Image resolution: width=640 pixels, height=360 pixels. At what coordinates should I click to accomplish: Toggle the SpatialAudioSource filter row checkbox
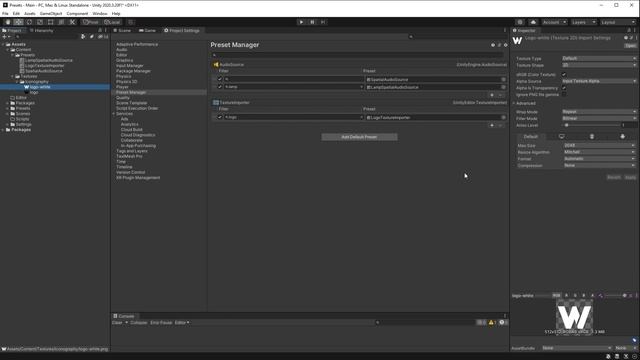(x=220, y=79)
